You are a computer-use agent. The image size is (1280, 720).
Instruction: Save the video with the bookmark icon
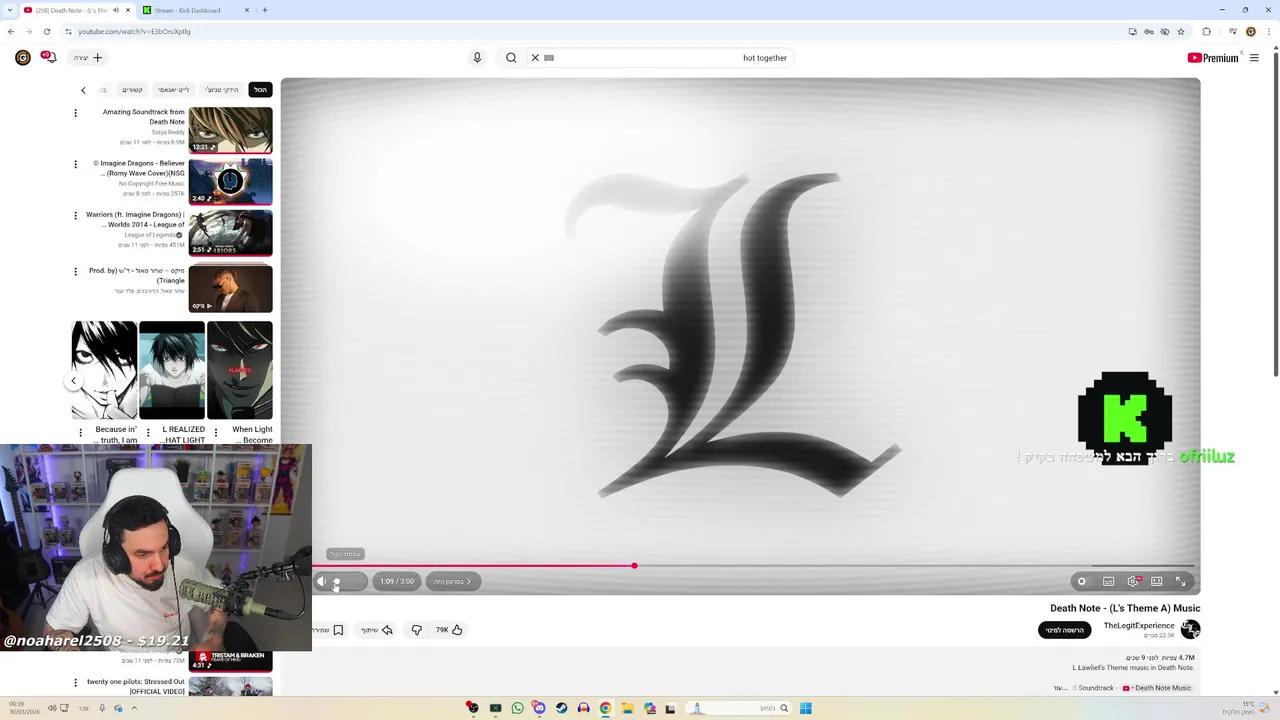pyautogui.click(x=338, y=630)
